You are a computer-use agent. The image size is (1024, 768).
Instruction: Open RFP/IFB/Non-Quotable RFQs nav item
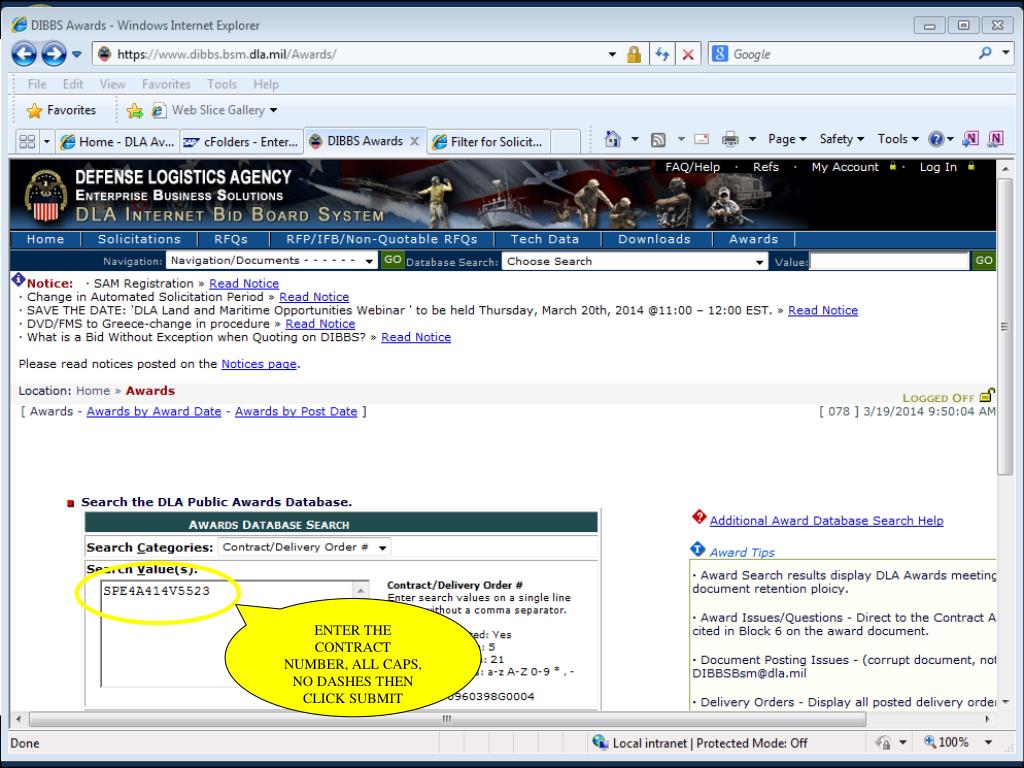[381, 239]
